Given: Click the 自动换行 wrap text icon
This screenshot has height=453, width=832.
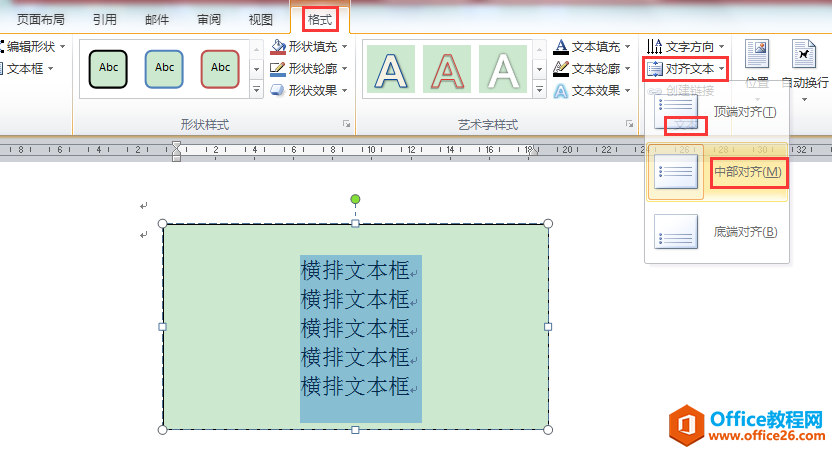Looking at the screenshot, I should tap(804, 54).
